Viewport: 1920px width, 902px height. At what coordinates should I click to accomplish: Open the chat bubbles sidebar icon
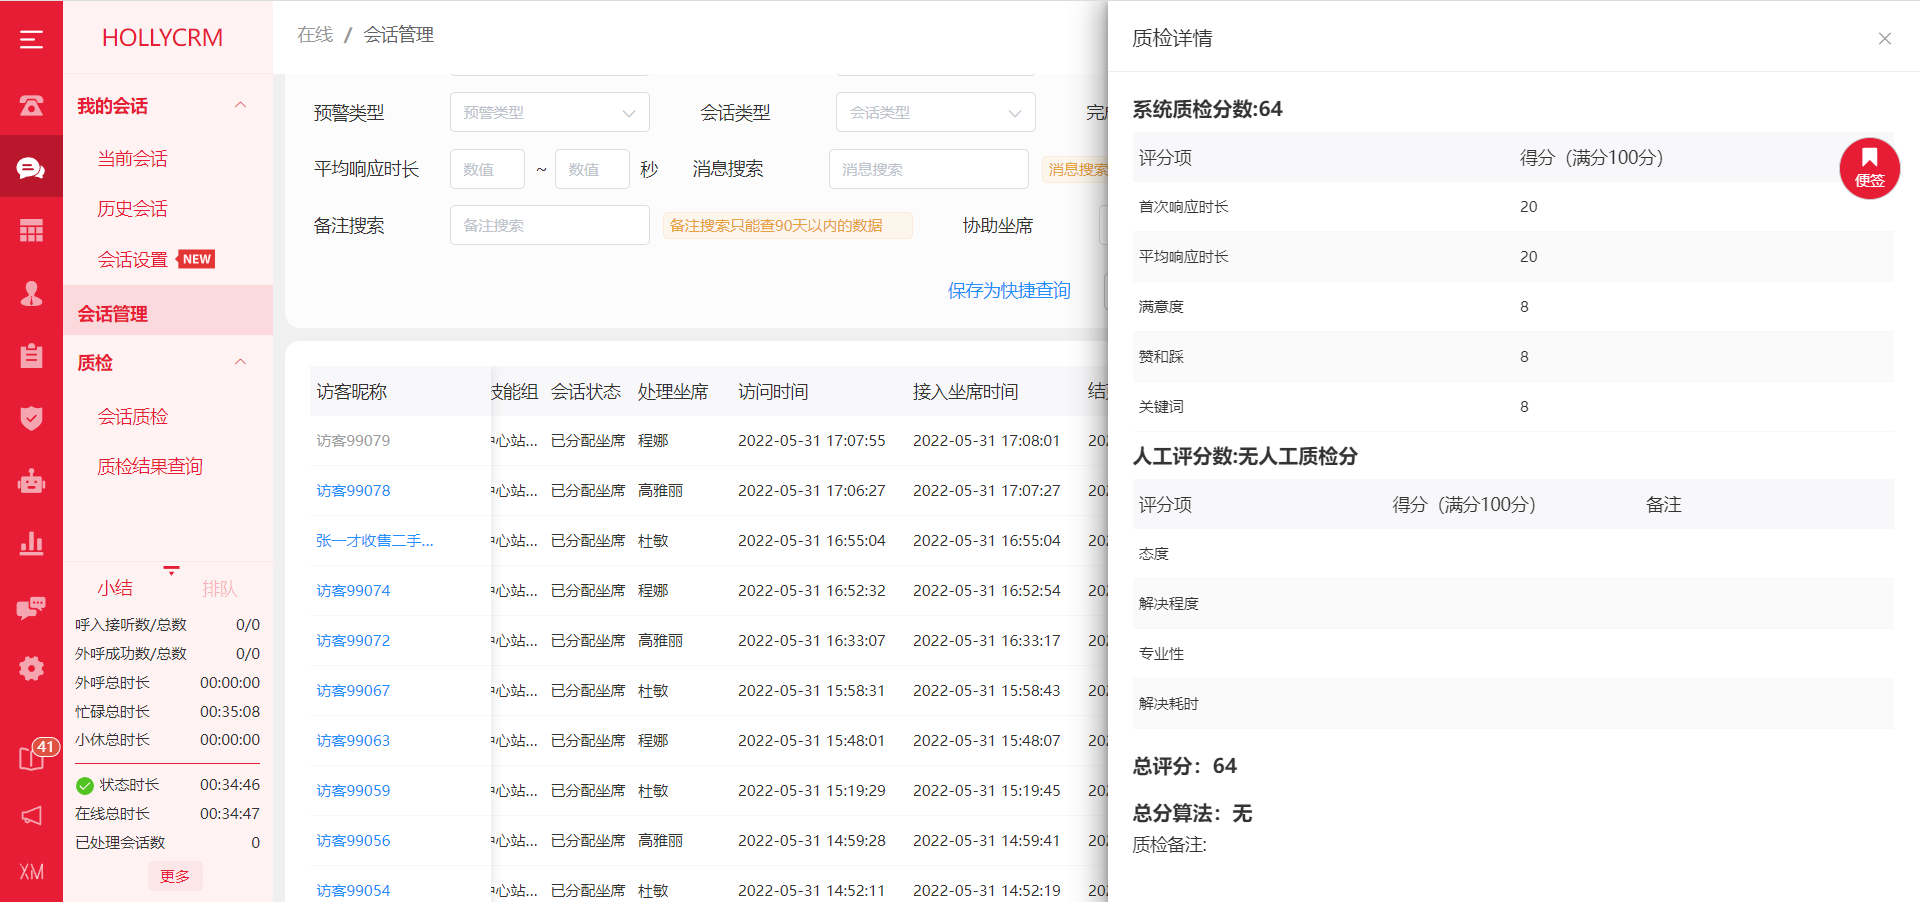[x=31, y=168]
